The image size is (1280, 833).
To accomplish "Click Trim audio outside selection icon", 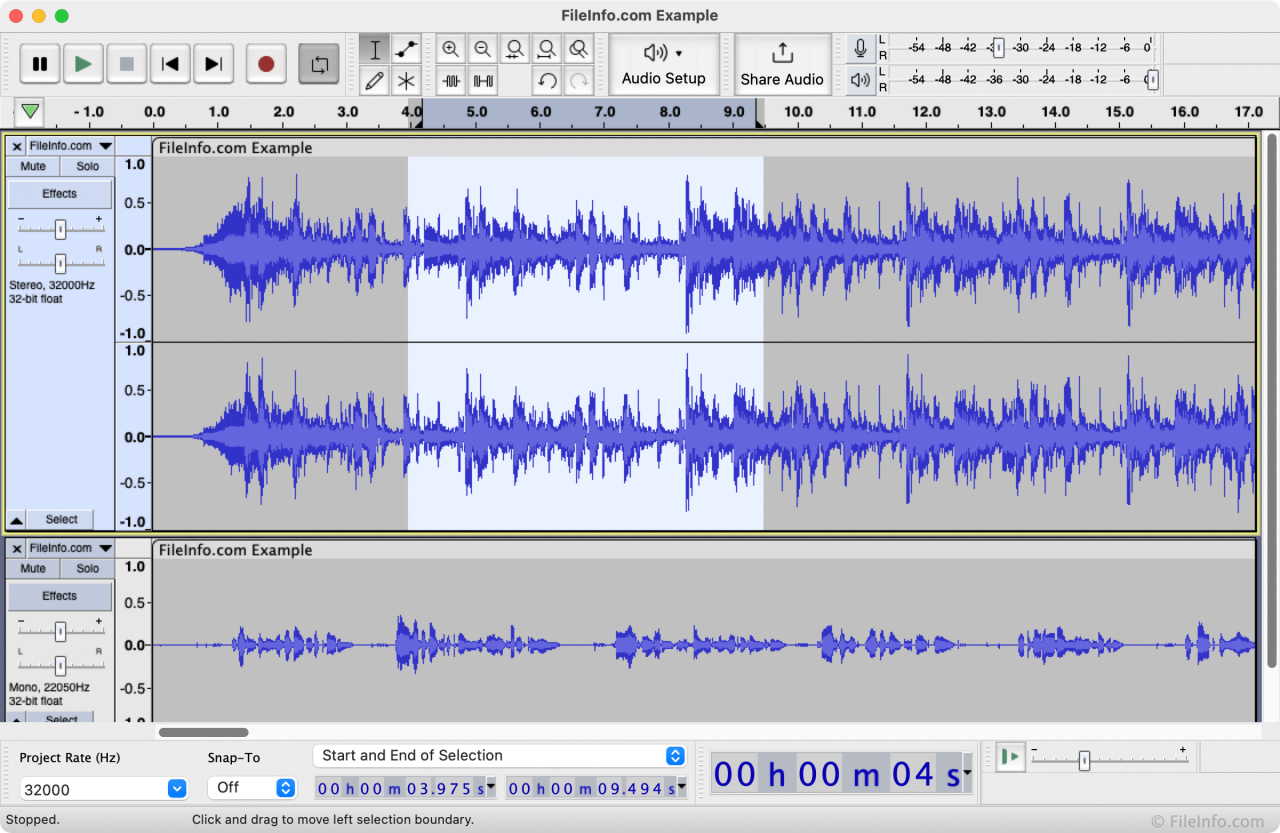I will click(452, 81).
